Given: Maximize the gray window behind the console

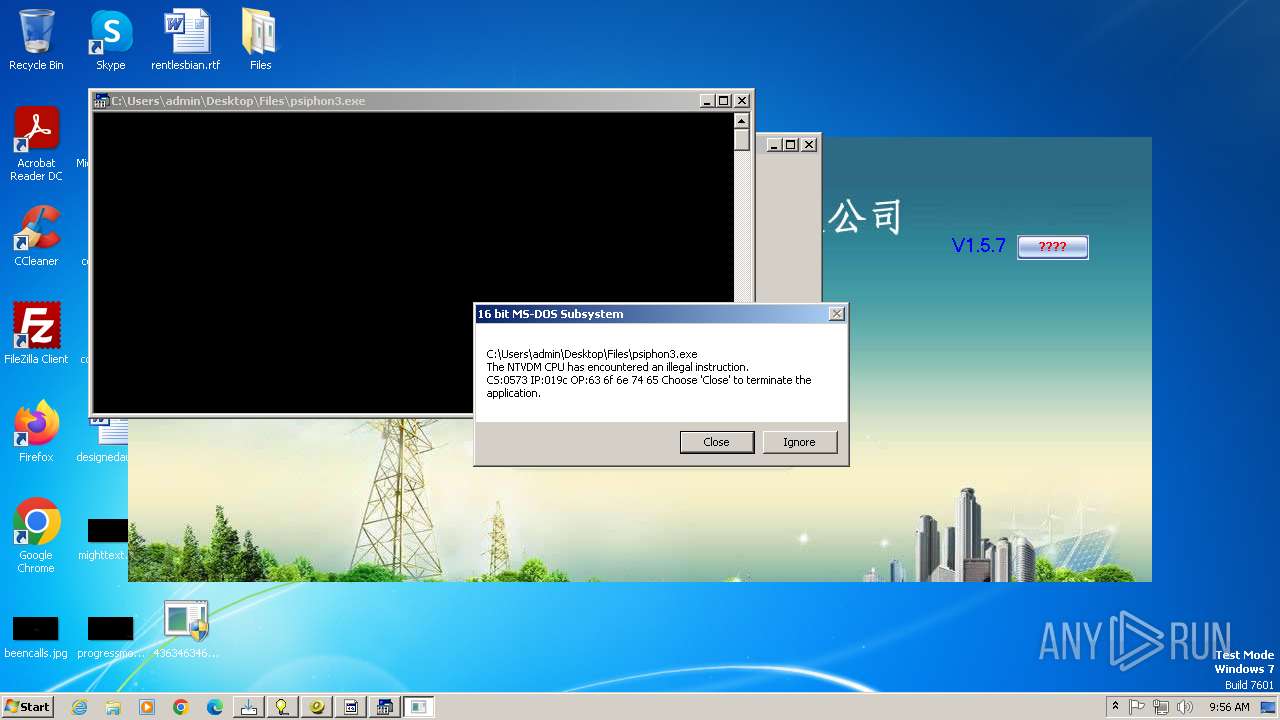Looking at the screenshot, I should click(791, 145).
